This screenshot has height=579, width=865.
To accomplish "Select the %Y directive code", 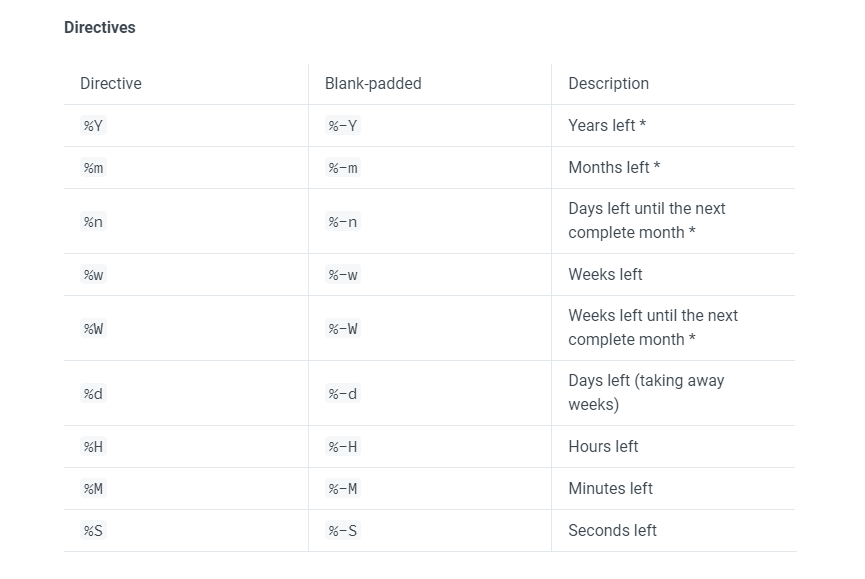I will [93, 126].
